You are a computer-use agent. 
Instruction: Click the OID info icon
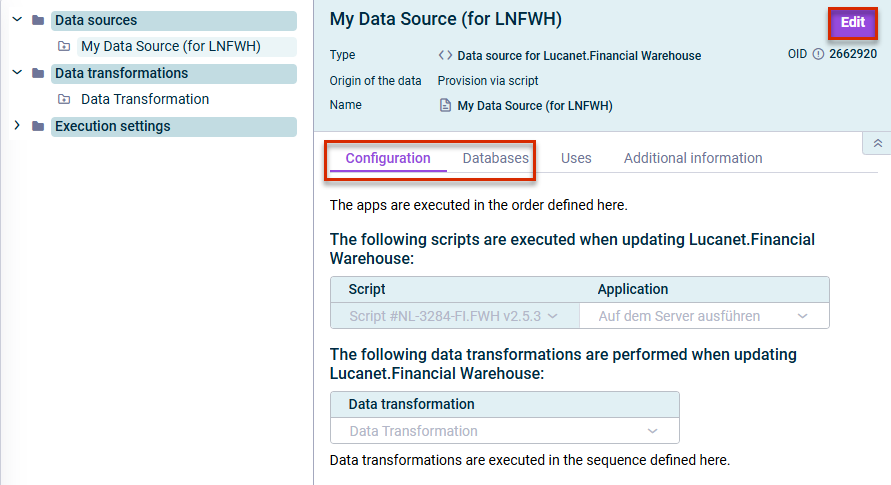[818, 55]
